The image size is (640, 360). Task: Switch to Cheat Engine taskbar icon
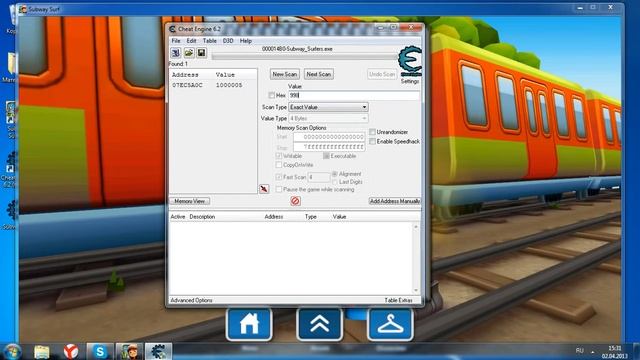tap(158, 351)
